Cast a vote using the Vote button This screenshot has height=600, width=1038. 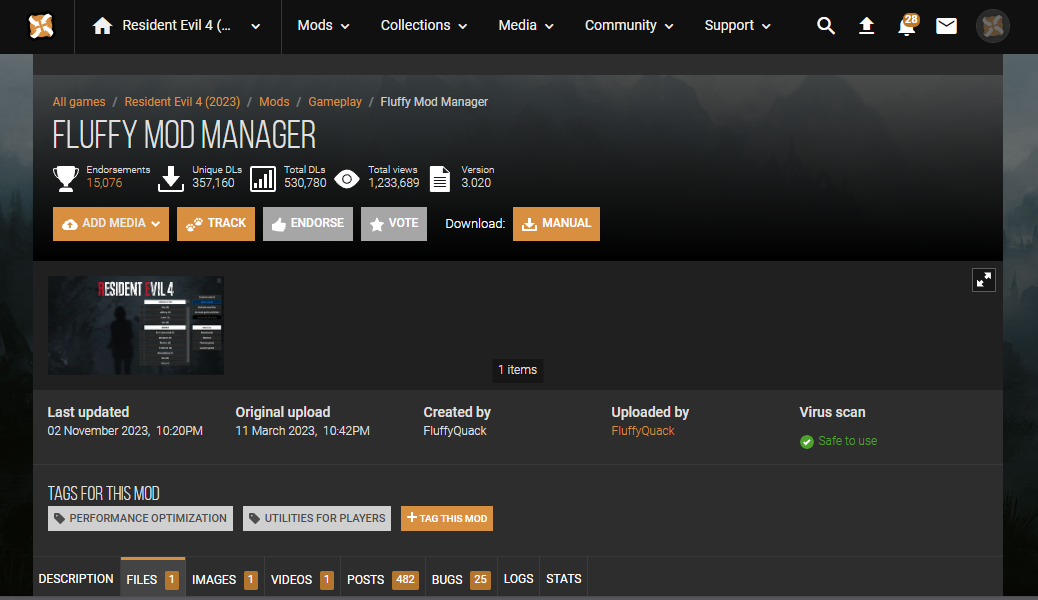tap(393, 224)
